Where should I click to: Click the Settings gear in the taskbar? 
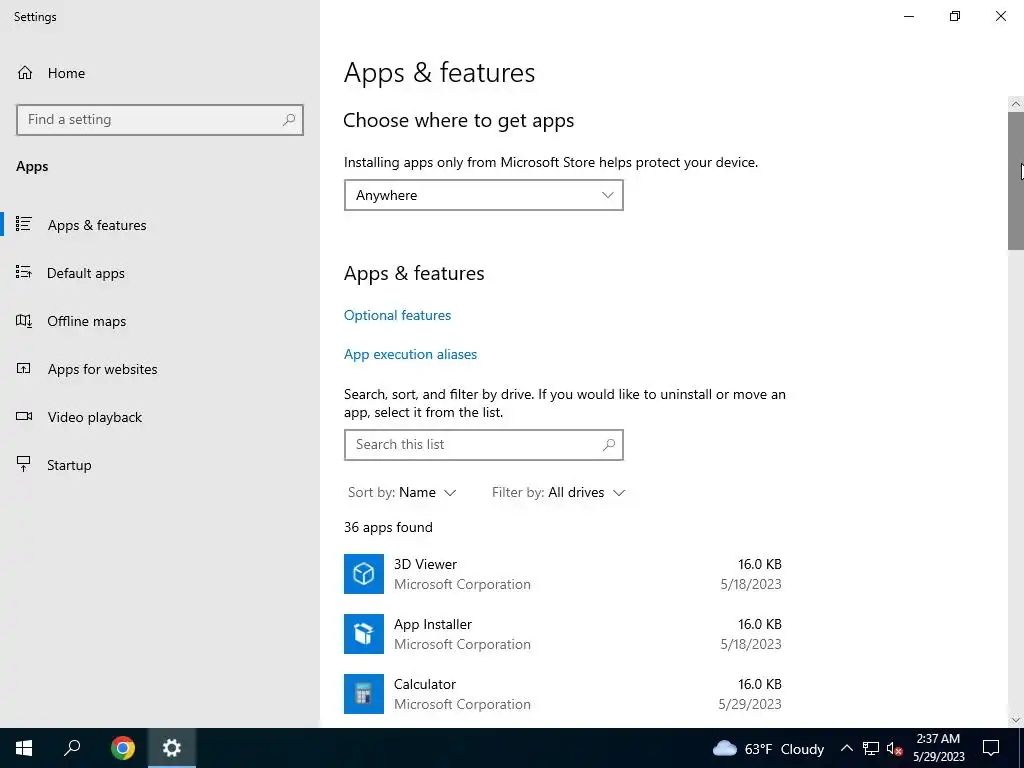(x=172, y=748)
